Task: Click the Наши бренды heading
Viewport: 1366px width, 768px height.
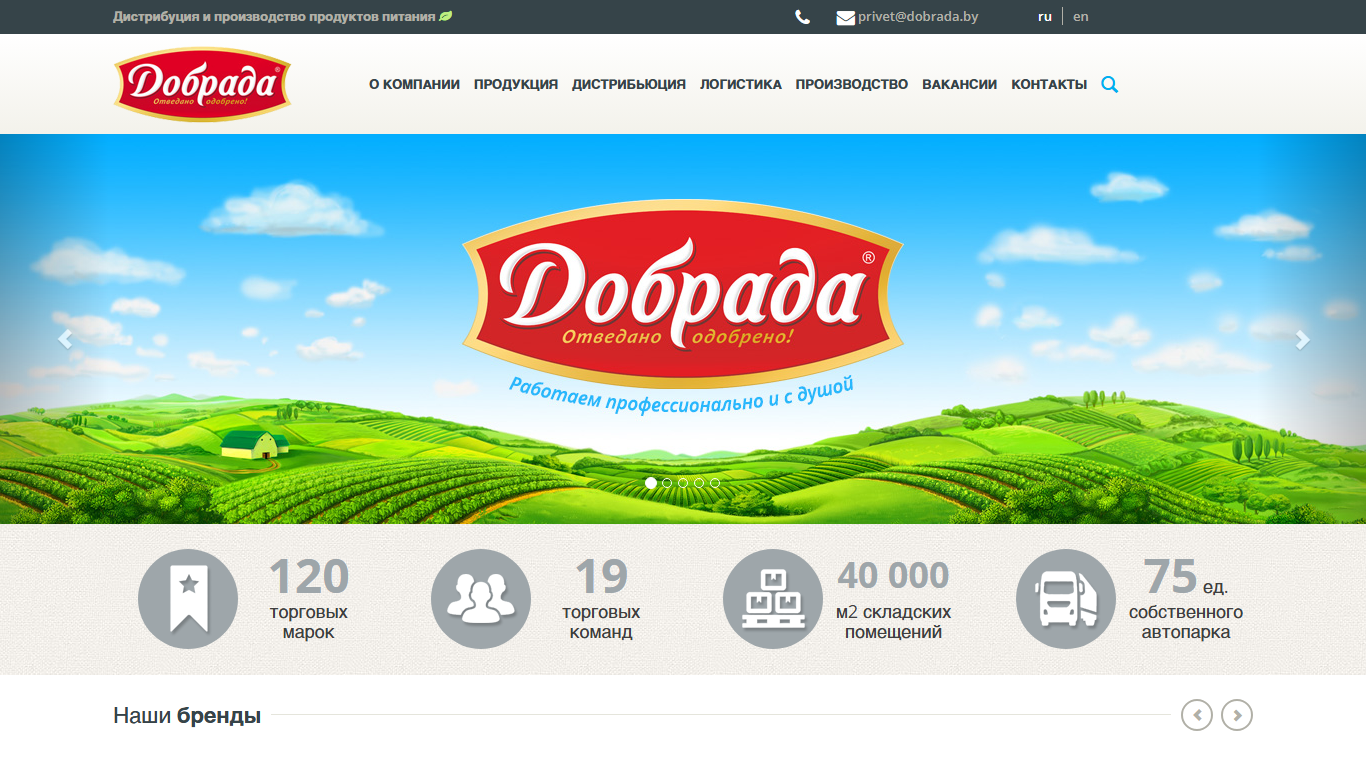Action: coord(187,716)
